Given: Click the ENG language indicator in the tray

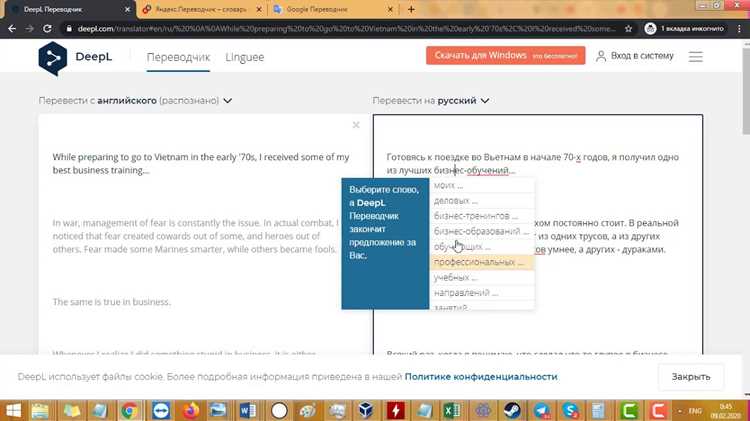Looking at the screenshot, I should pos(695,411).
